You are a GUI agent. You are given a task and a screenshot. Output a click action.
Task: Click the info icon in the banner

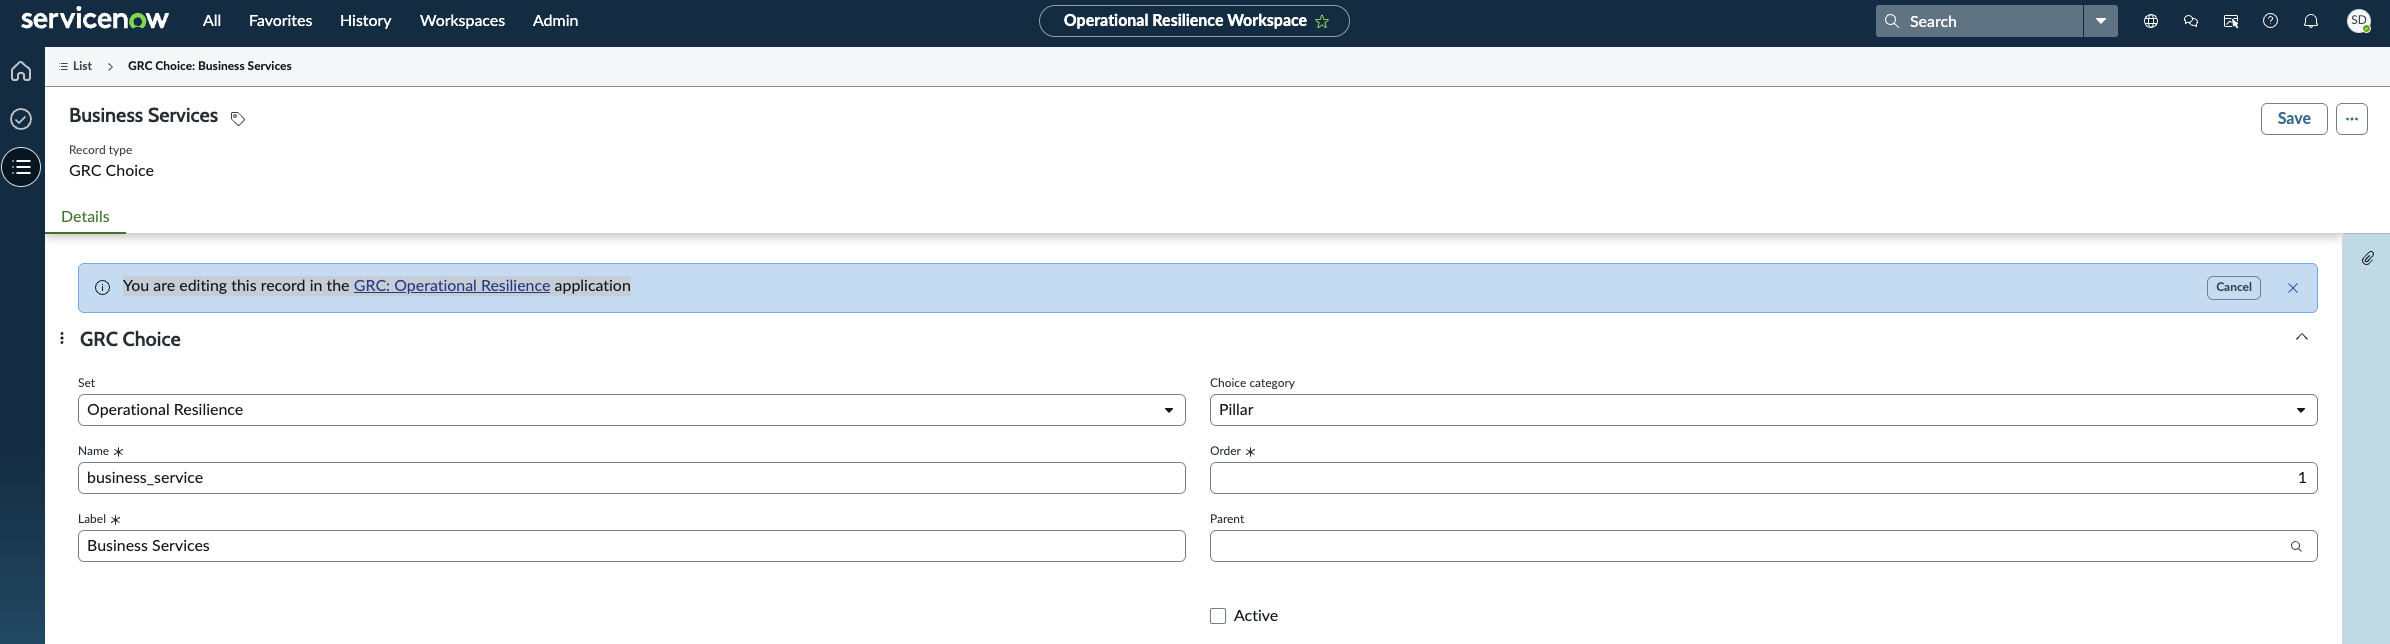102,288
